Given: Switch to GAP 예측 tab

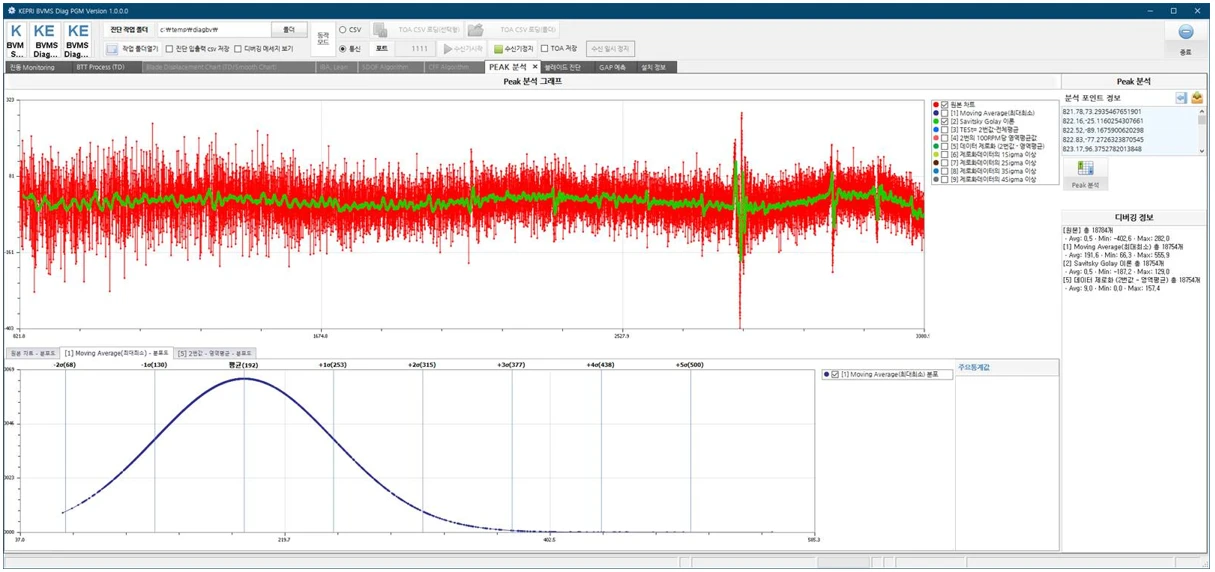Looking at the screenshot, I should click(x=614, y=67).
